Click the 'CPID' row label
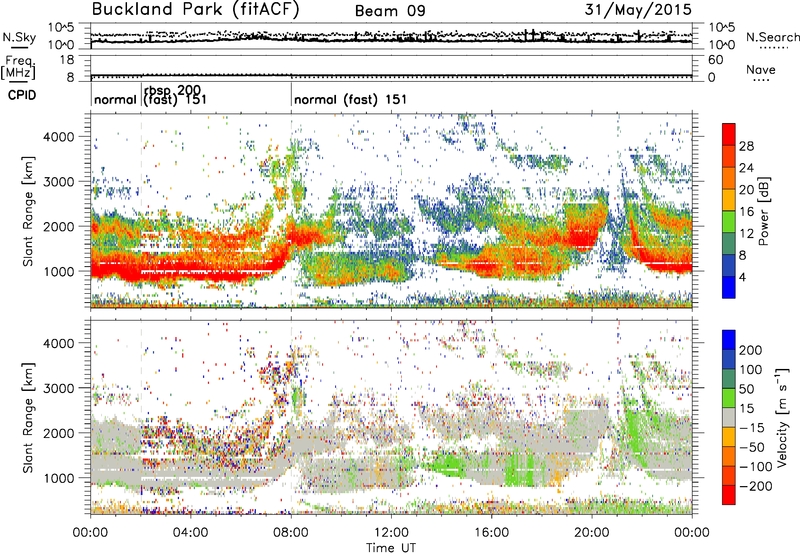The width and height of the screenshot is (800, 554). tap(22, 95)
